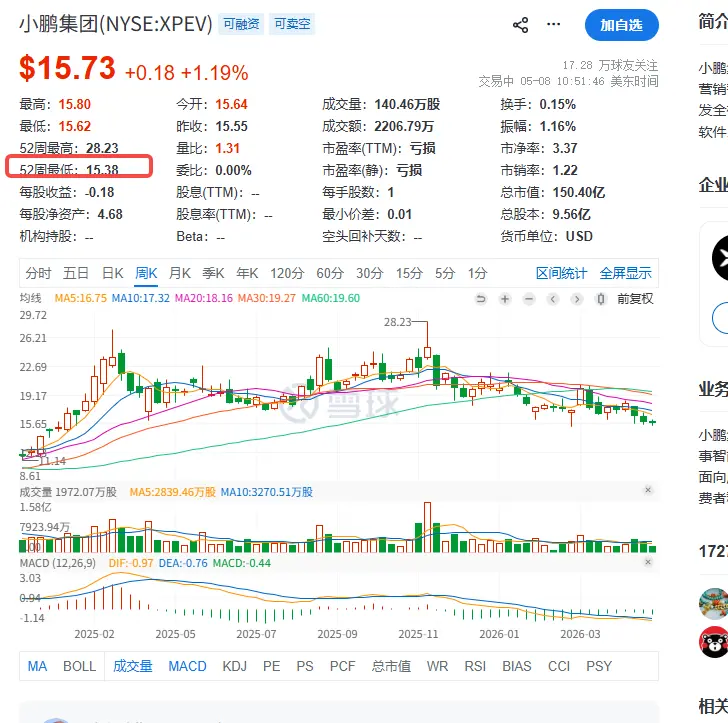Click the 可融资 tag
The height and width of the screenshot is (723, 728).
point(241,24)
